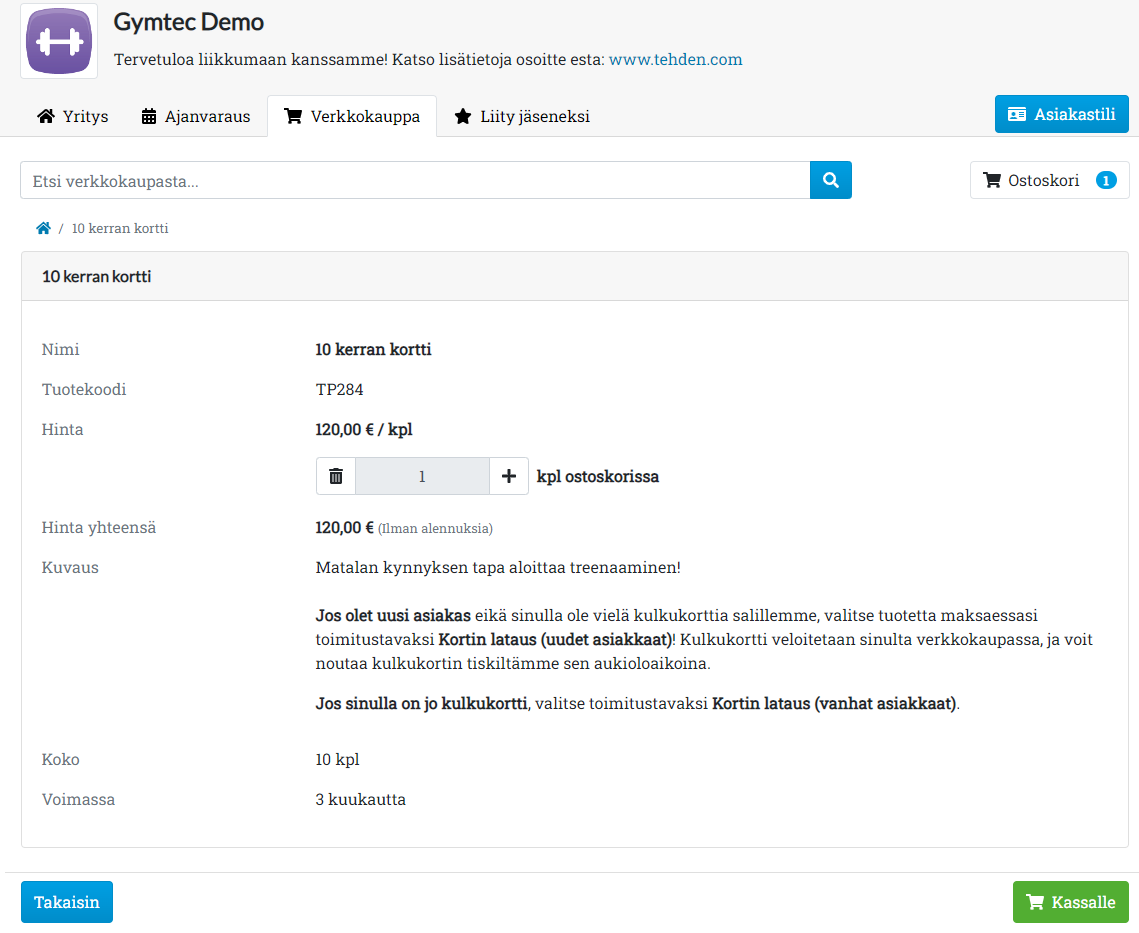Viewport: 1139px width, 933px height.
Task: Focus the Etsi verkkokaupasta search field
Action: click(x=415, y=180)
